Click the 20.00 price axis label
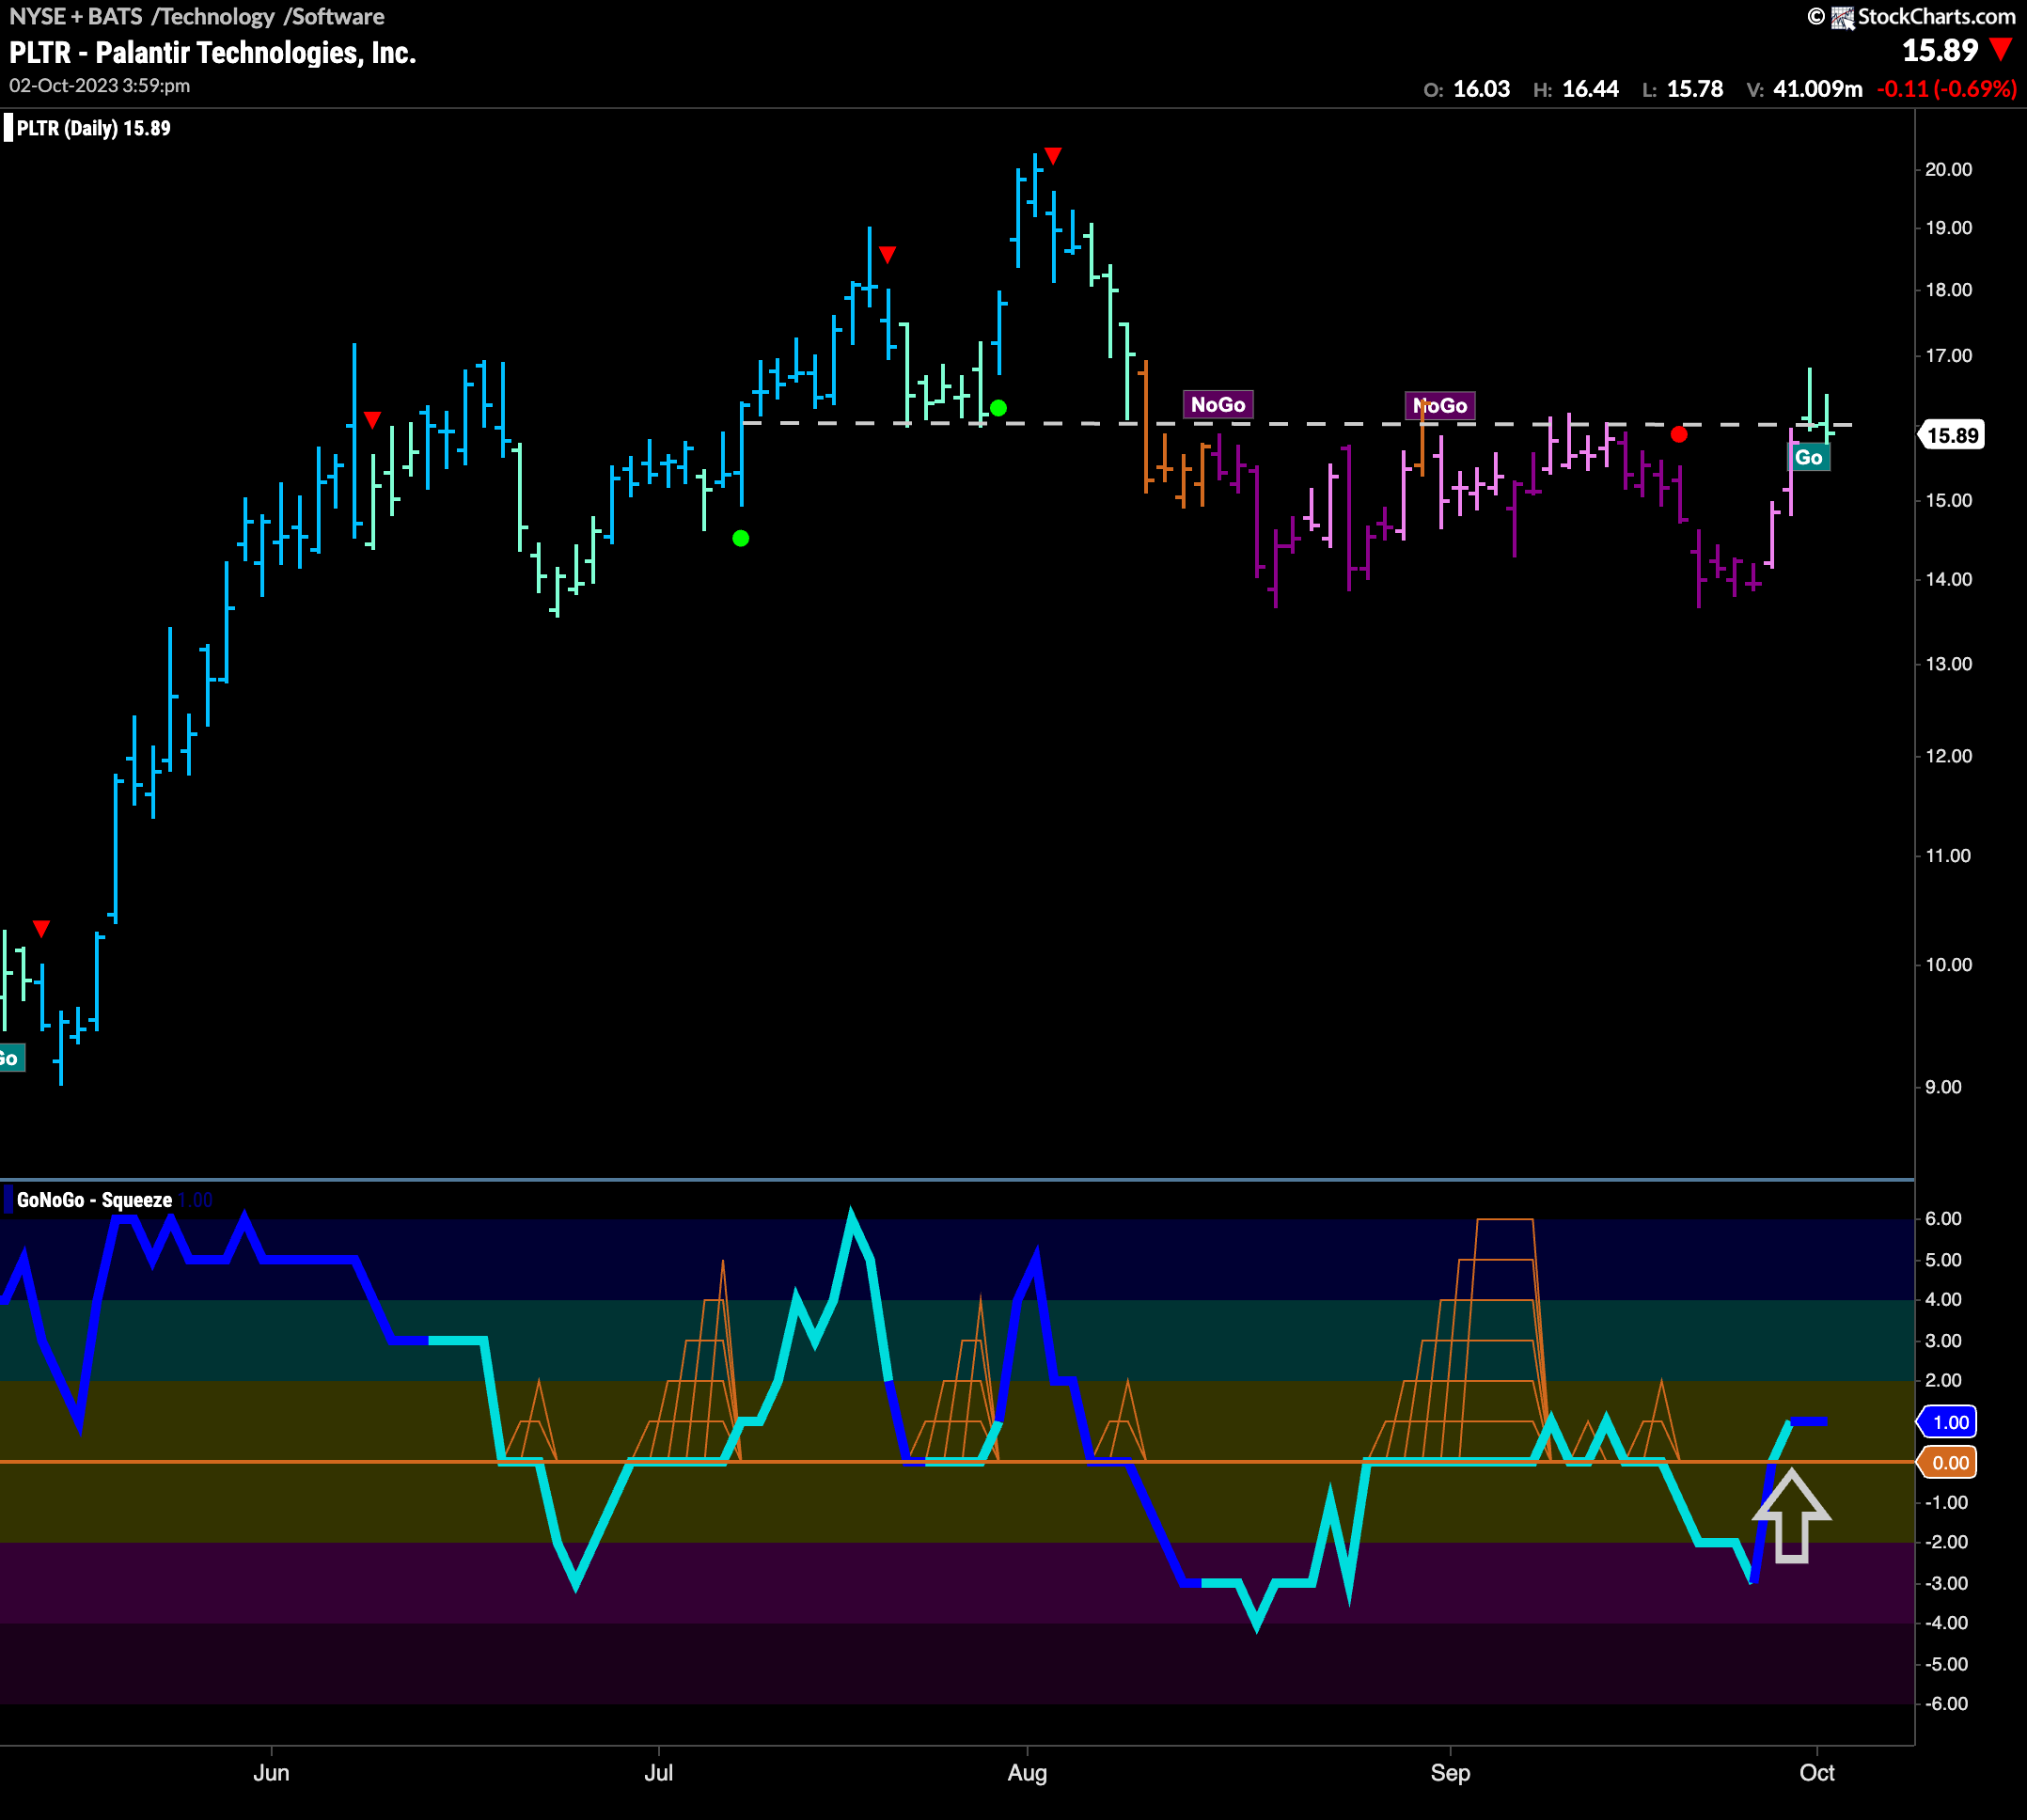2027x1820 pixels. pos(1948,169)
